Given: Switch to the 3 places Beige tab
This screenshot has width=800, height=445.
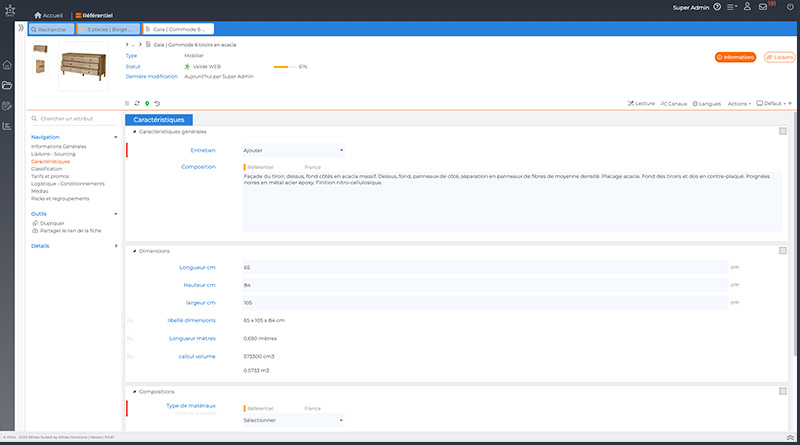Looking at the screenshot, I should [108, 29].
